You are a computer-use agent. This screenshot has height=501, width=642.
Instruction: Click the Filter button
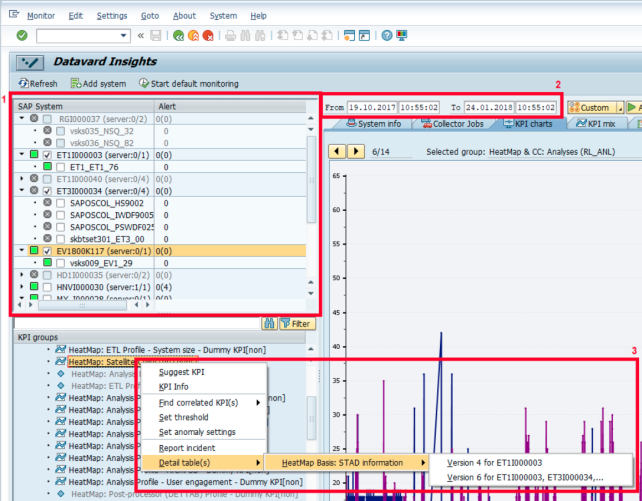297,324
